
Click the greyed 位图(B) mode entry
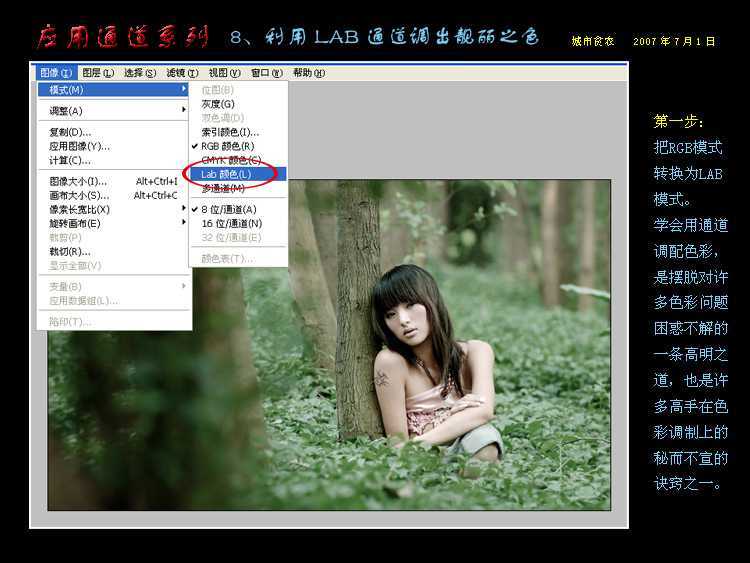point(238,90)
